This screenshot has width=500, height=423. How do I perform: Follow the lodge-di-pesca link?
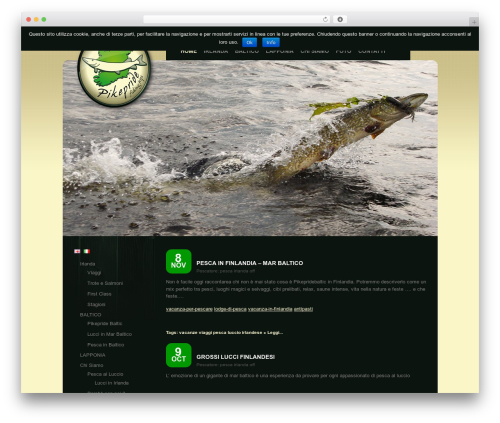coord(230,309)
